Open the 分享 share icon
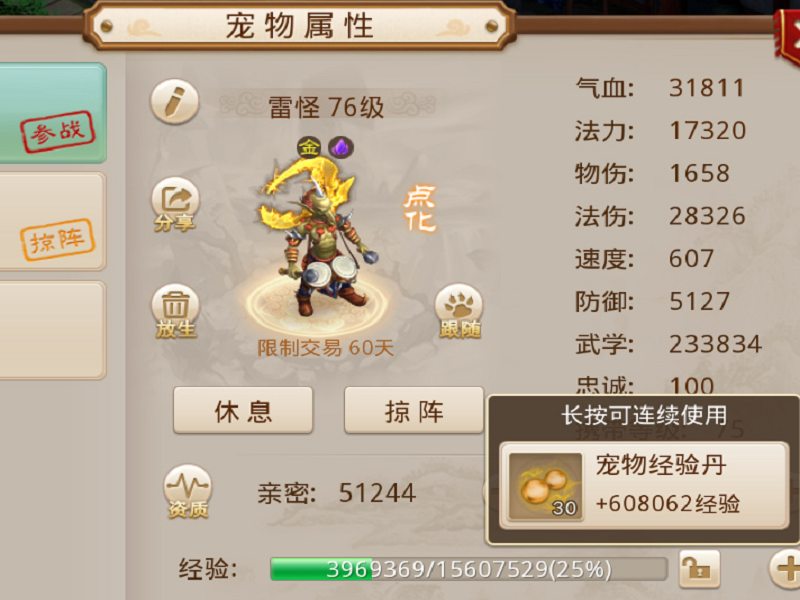The height and width of the screenshot is (600, 800). (x=175, y=205)
